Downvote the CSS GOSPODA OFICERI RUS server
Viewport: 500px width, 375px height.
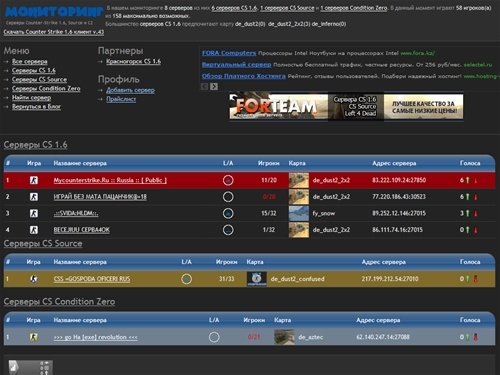coord(476,279)
